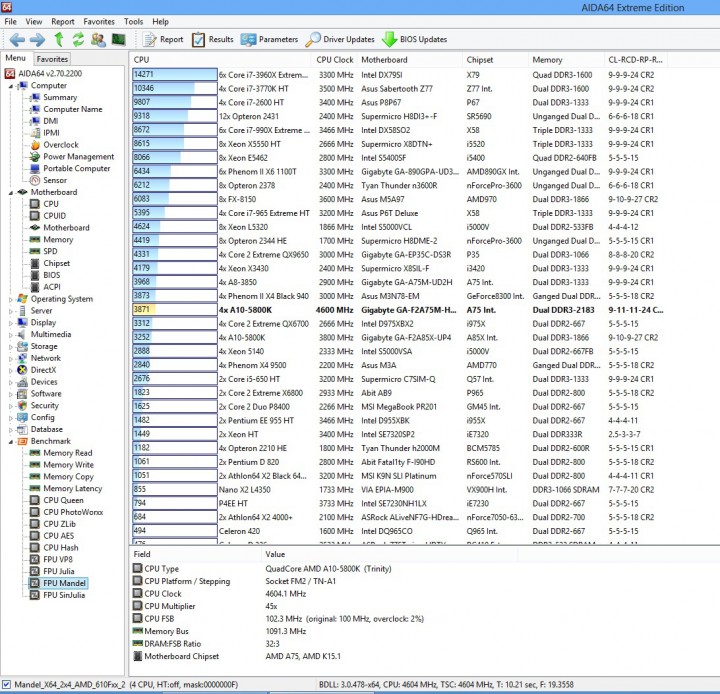Image resolution: width=720 pixels, height=694 pixels.
Task: Open the Report menu
Action: (x=62, y=22)
